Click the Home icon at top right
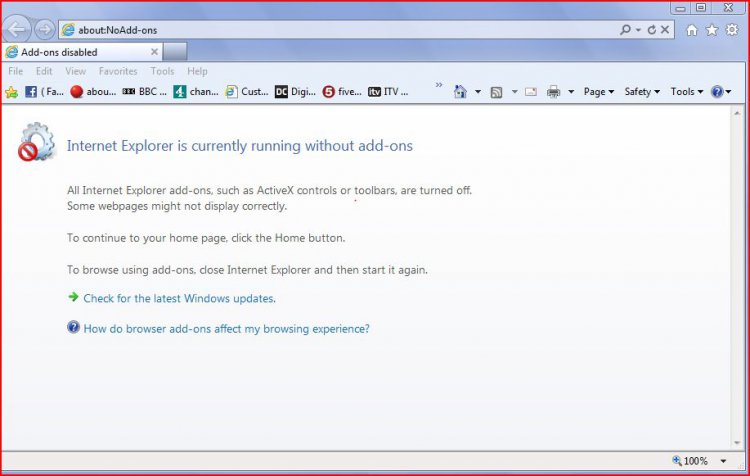 (x=692, y=30)
